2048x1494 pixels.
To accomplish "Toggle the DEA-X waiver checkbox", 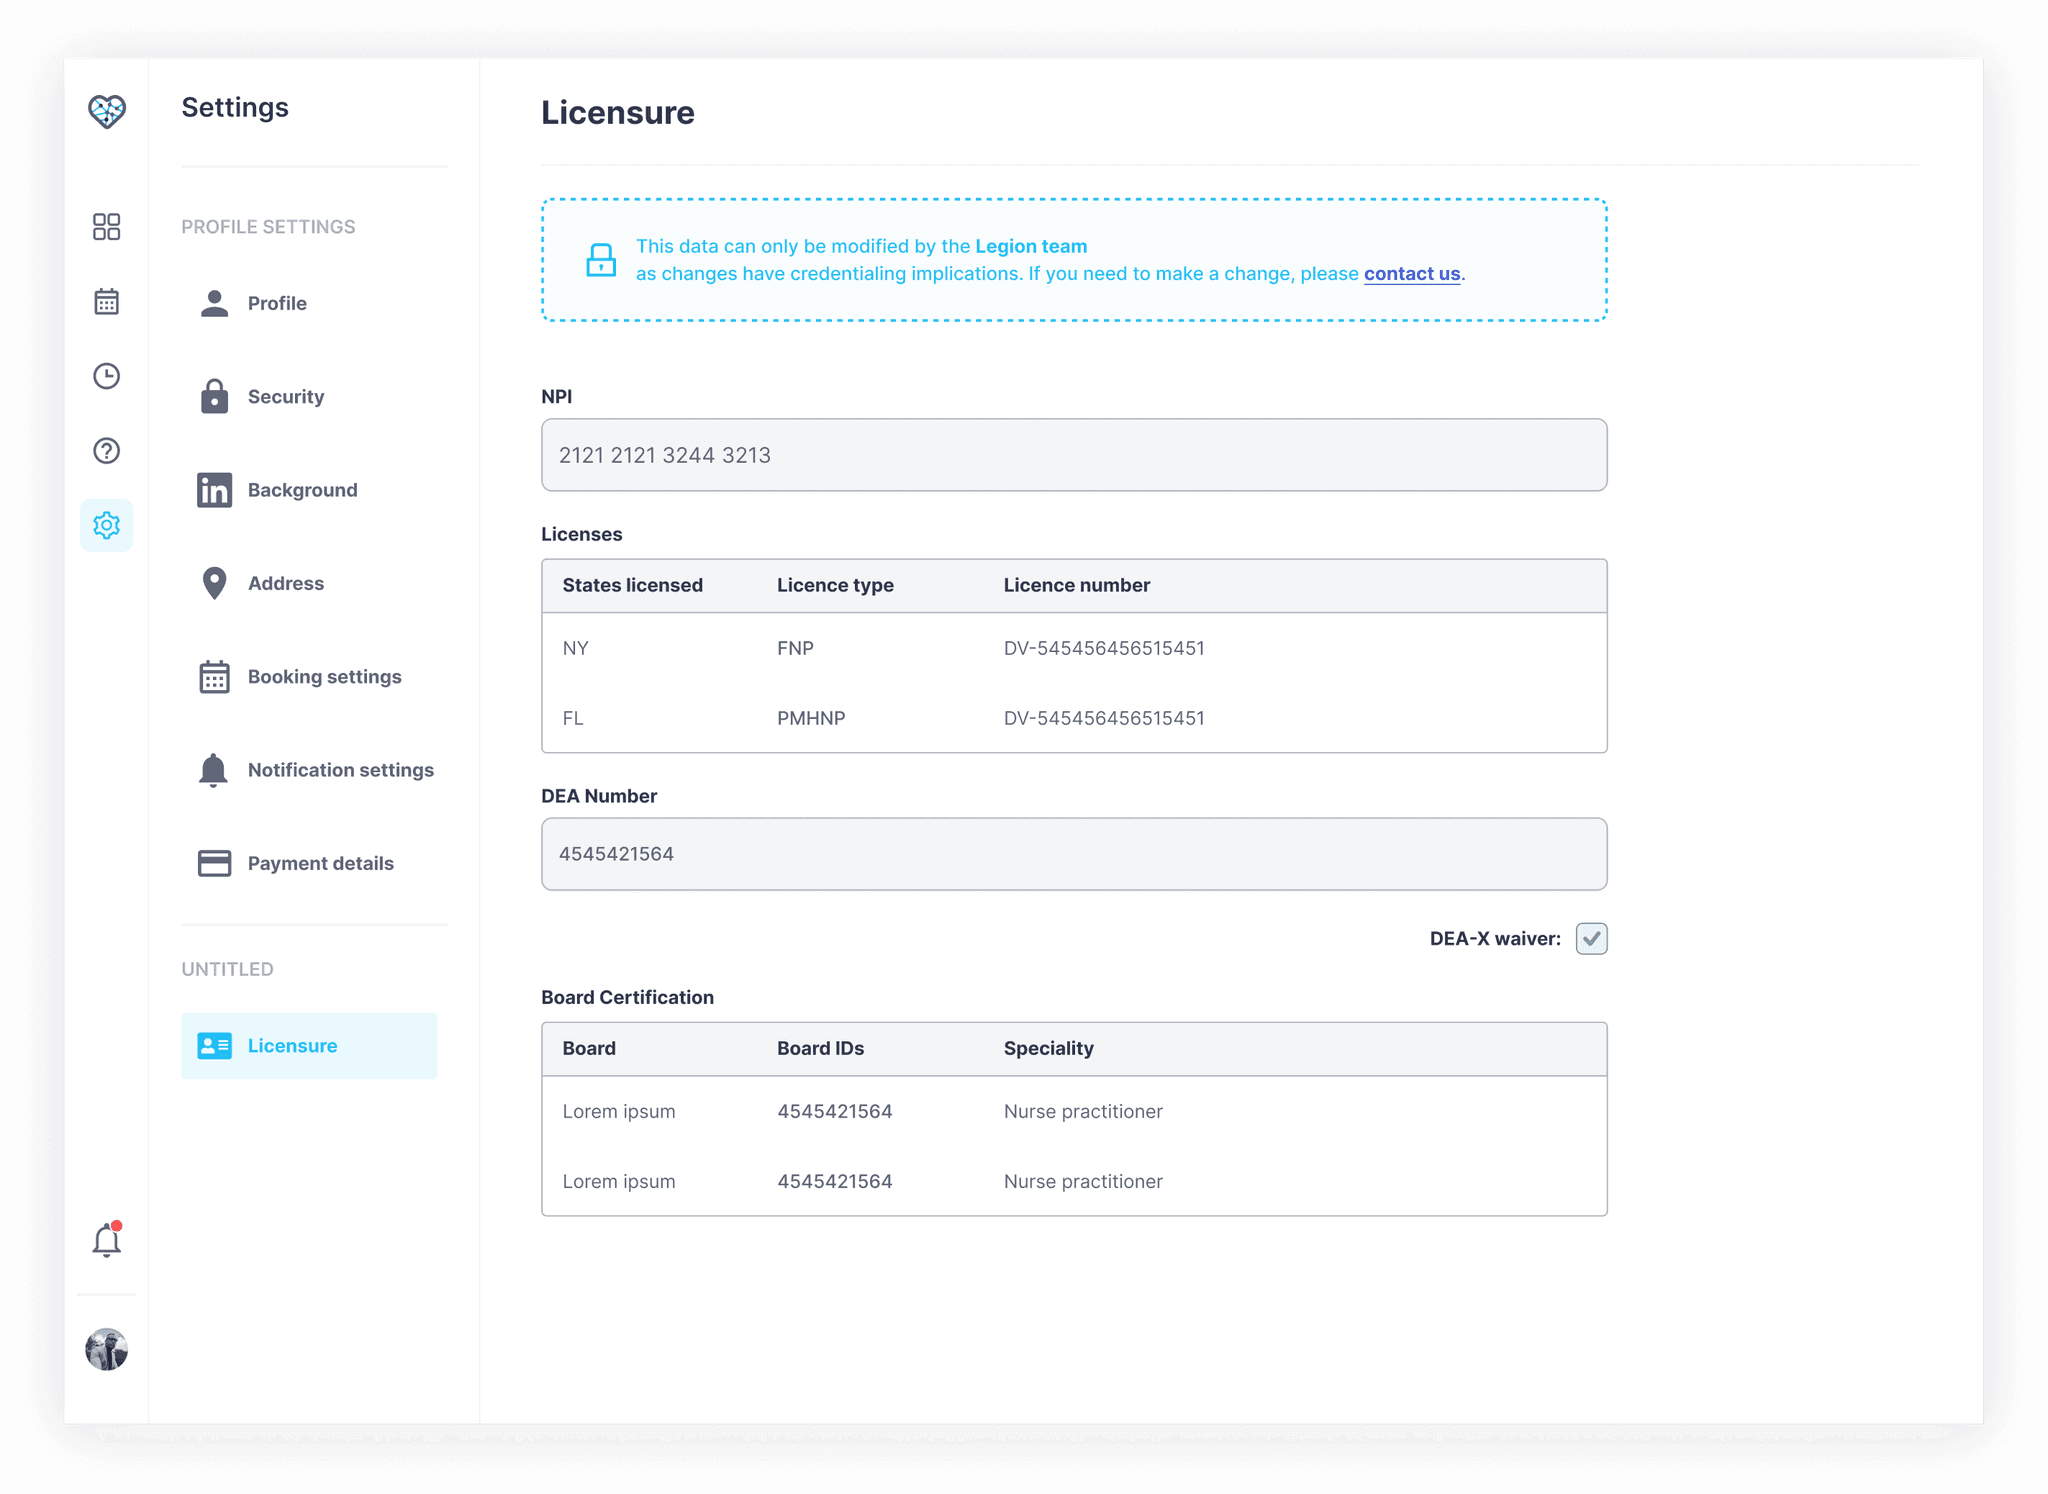I will coord(1591,938).
